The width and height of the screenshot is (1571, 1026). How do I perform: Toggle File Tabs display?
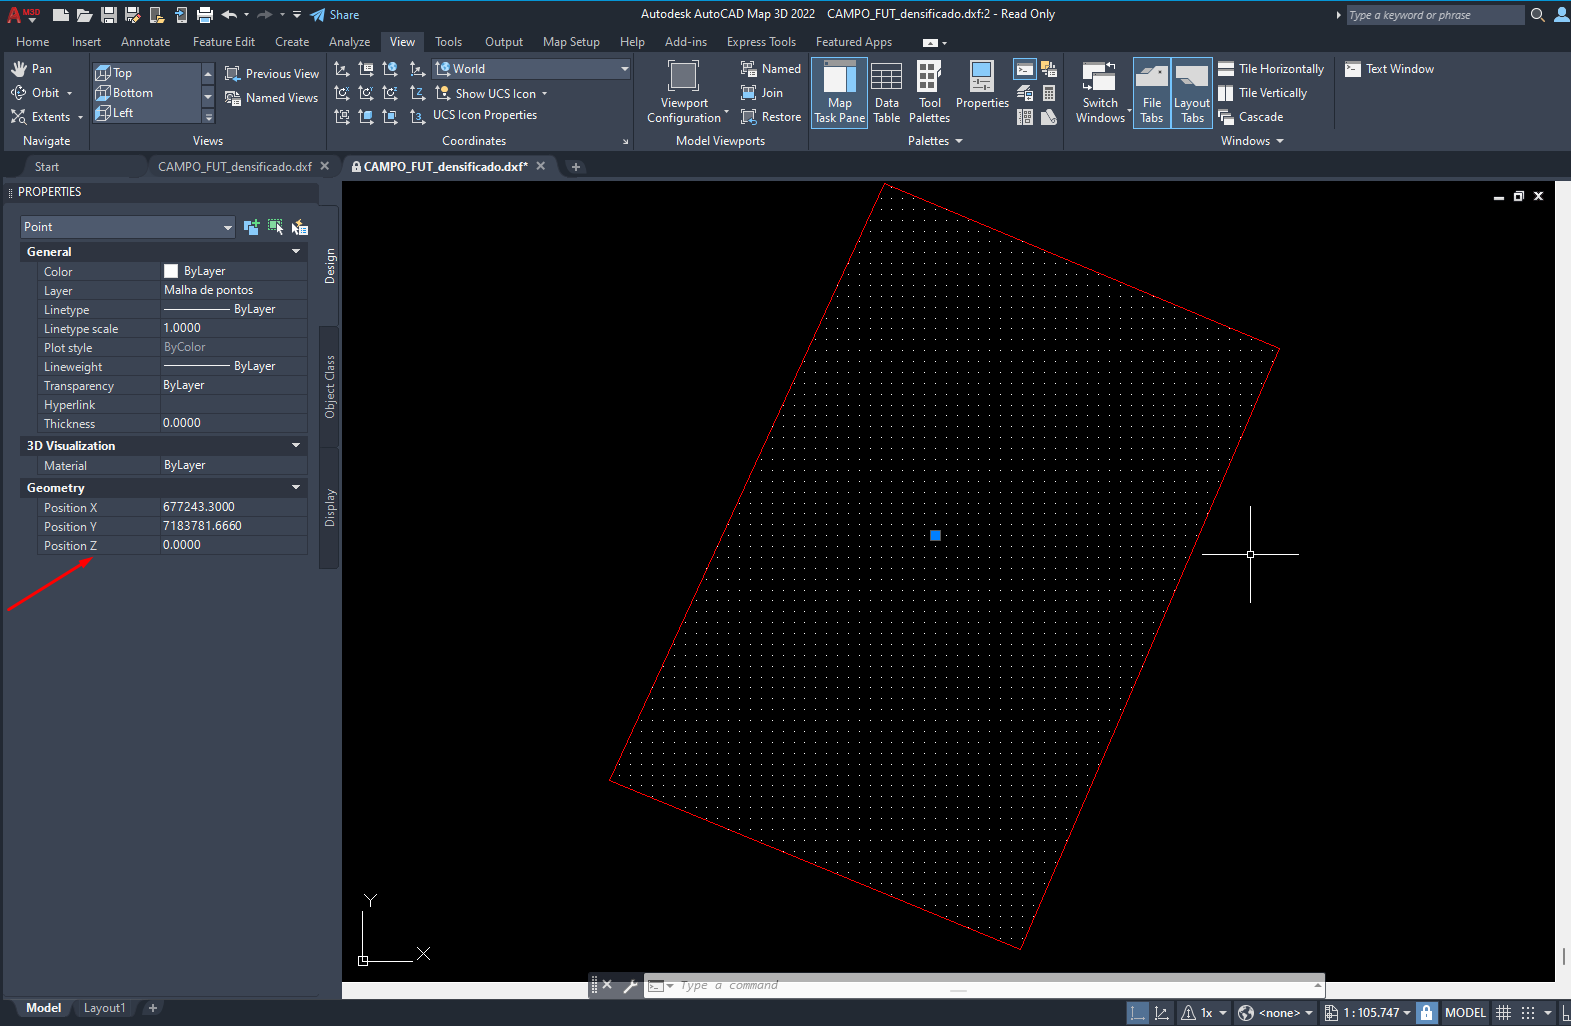coord(1152,92)
